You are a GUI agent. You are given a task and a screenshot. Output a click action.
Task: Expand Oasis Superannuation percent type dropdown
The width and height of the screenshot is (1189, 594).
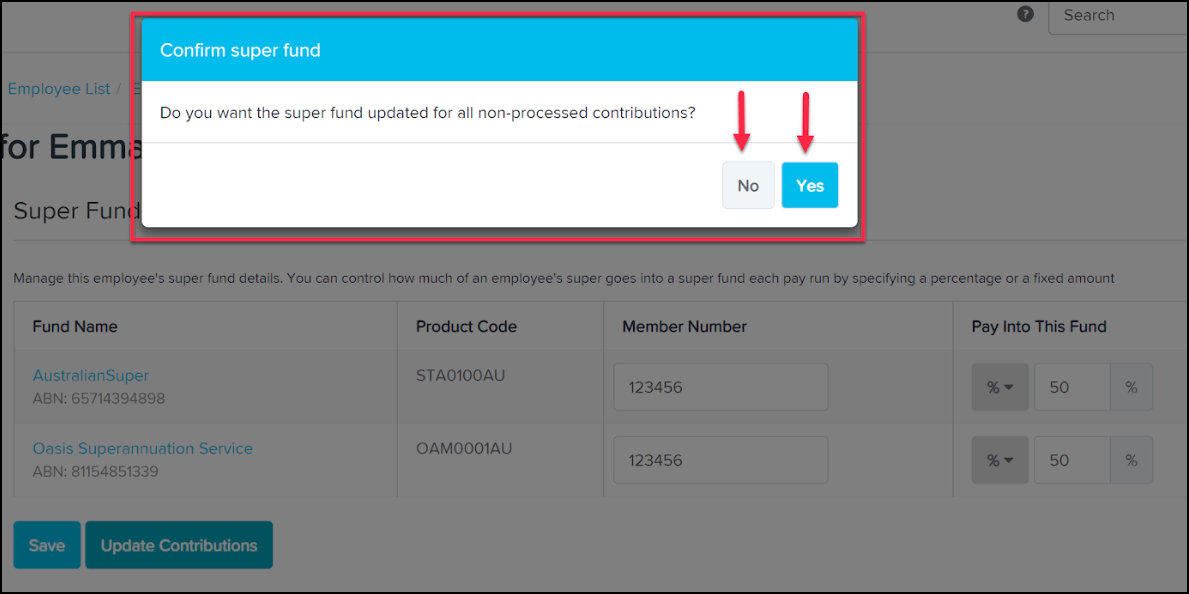[1000, 460]
